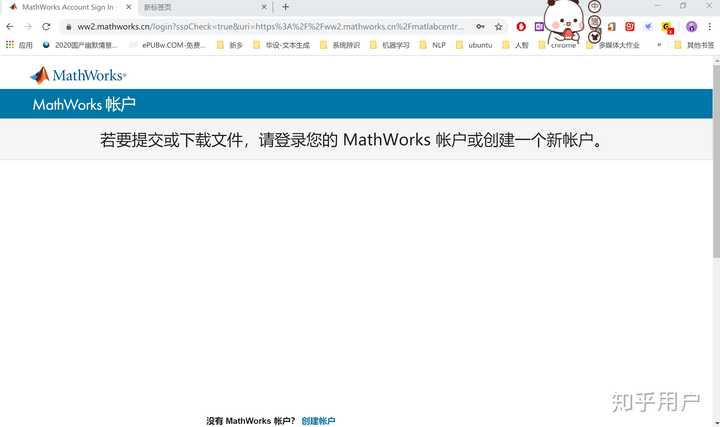Reload the MathWorks sign-in page
The height and width of the screenshot is (427, 720).
coord(46,27)
